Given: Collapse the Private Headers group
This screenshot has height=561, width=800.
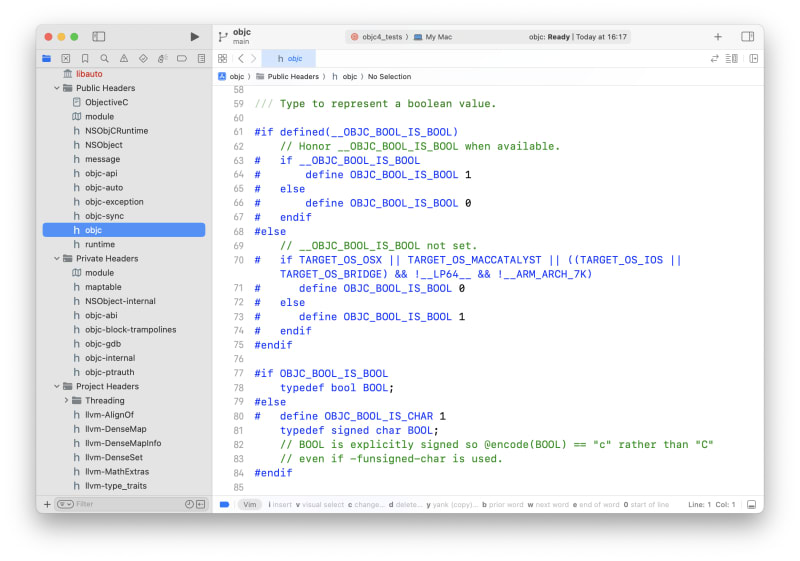Looking at the screenshot, I should coord(57,259).
